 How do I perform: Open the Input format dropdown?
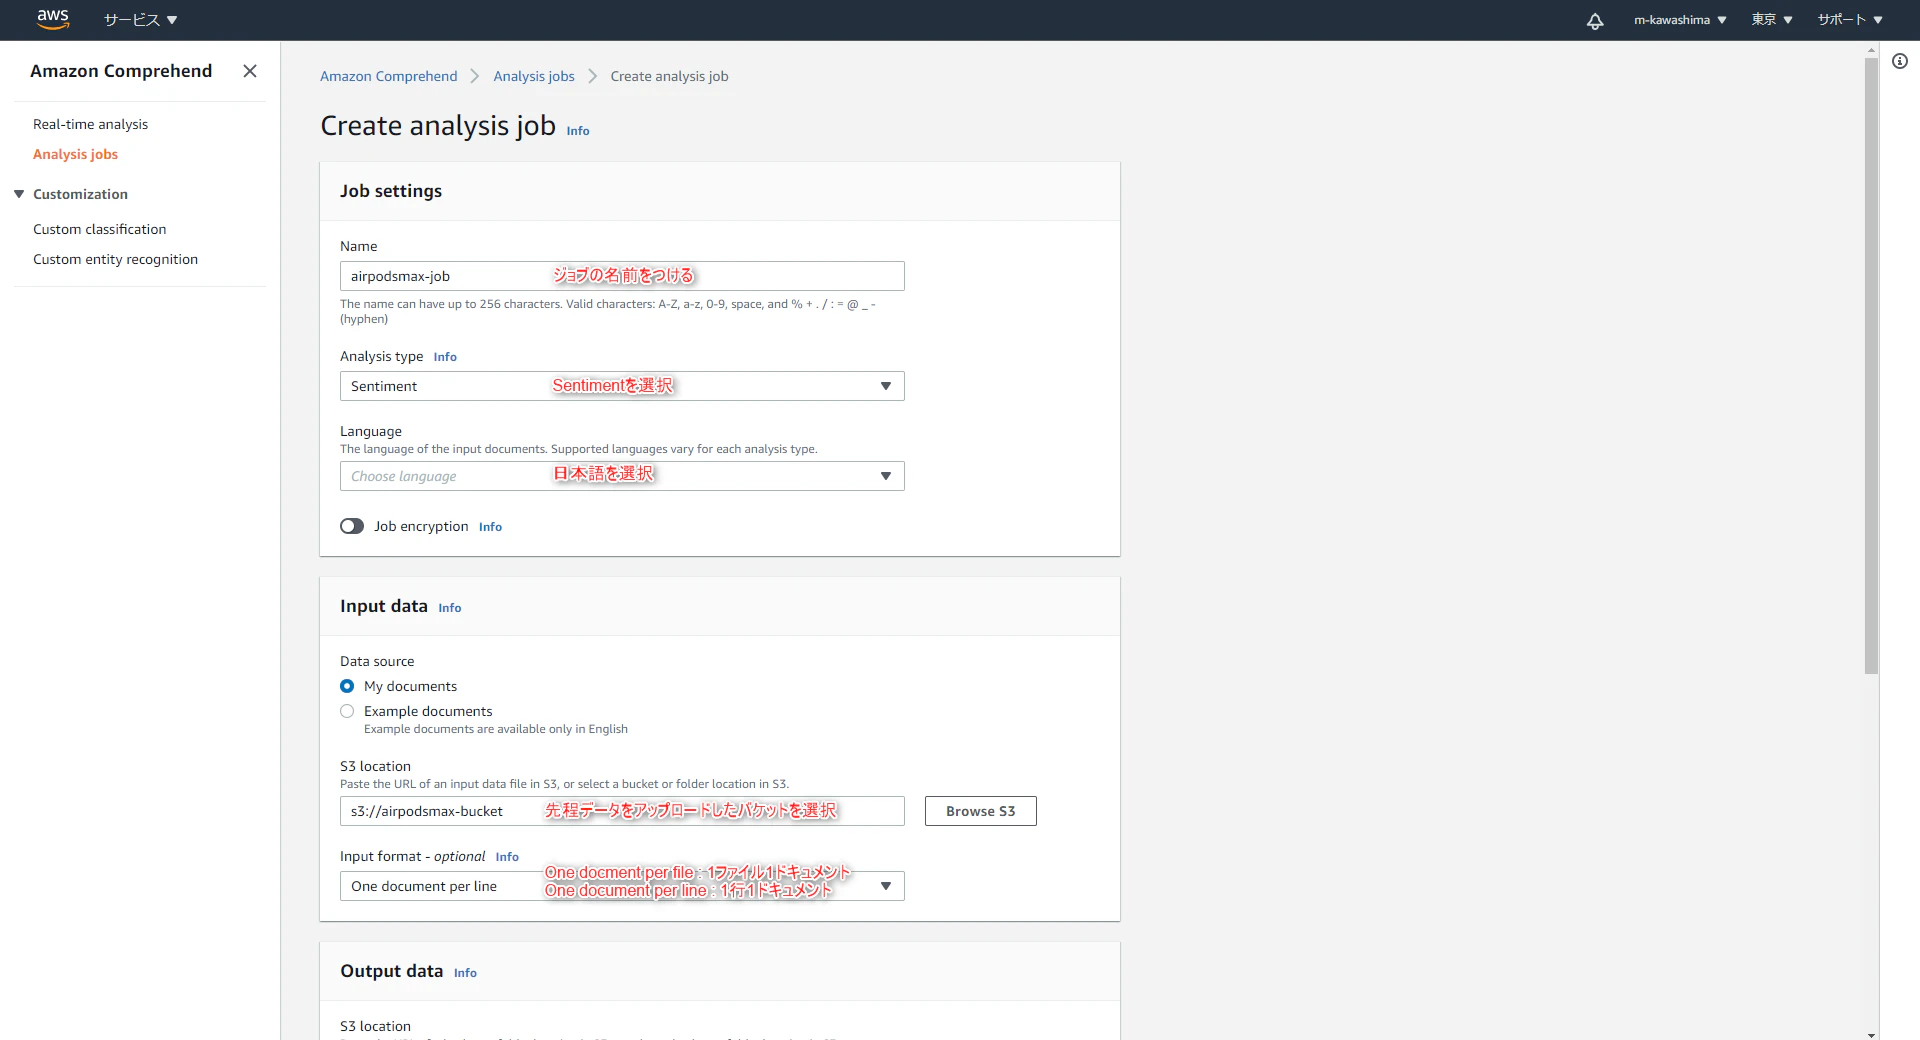coord(622,886)
